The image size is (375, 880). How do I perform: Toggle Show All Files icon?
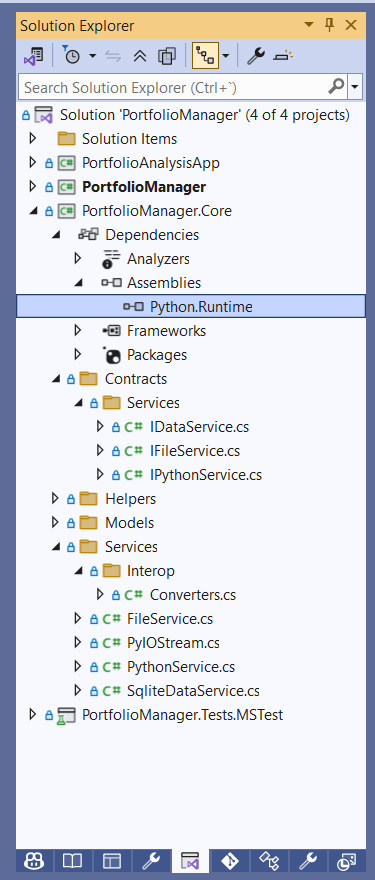(167, 56)
